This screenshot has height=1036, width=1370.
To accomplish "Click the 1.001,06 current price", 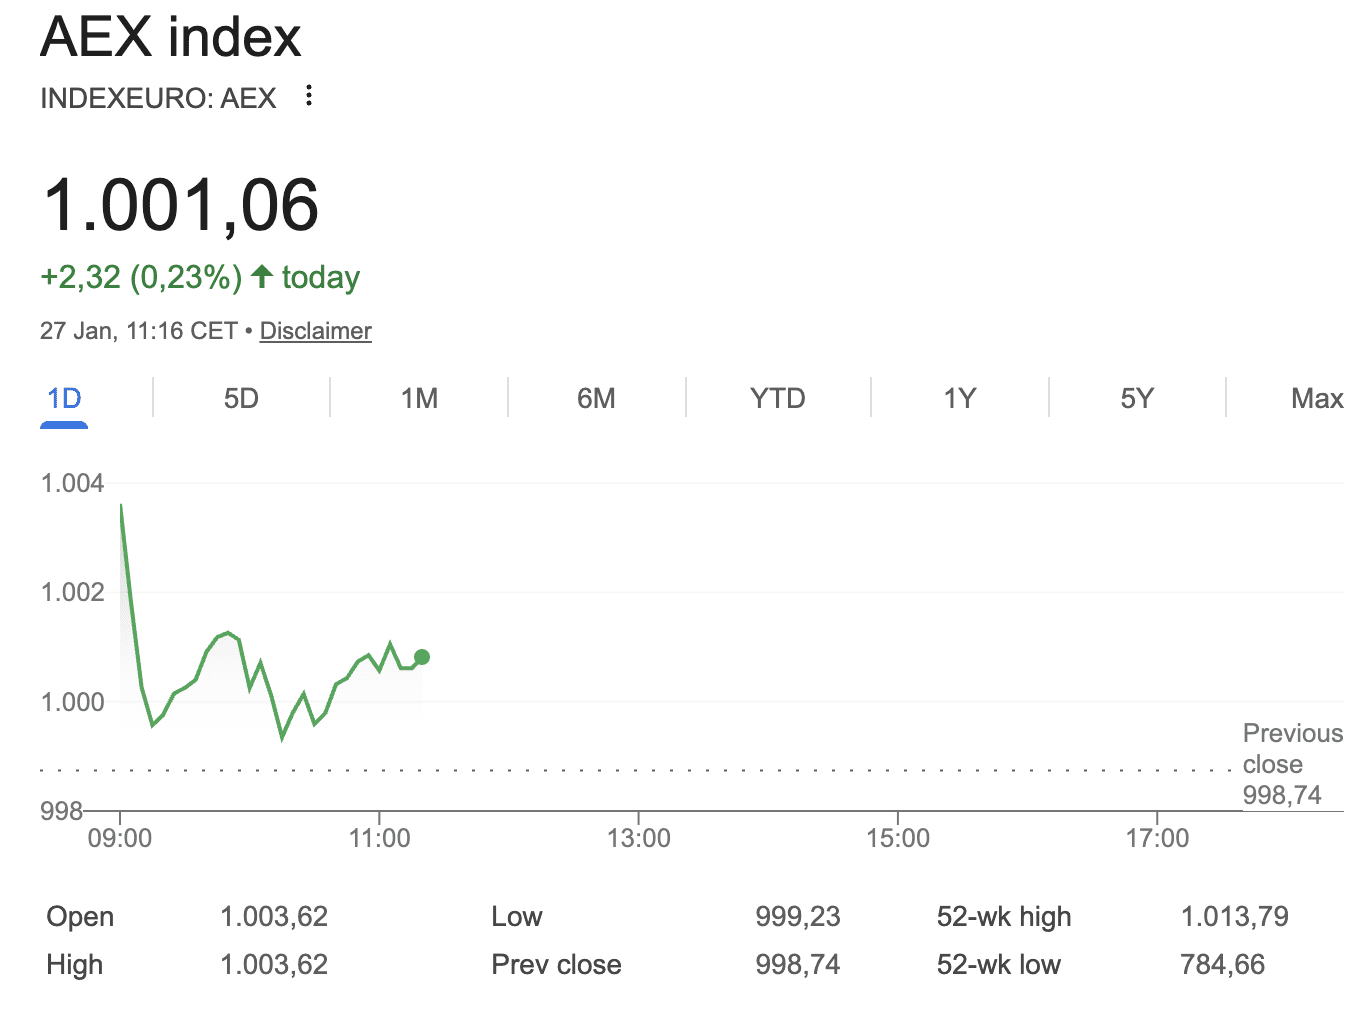I will point(181,206).
